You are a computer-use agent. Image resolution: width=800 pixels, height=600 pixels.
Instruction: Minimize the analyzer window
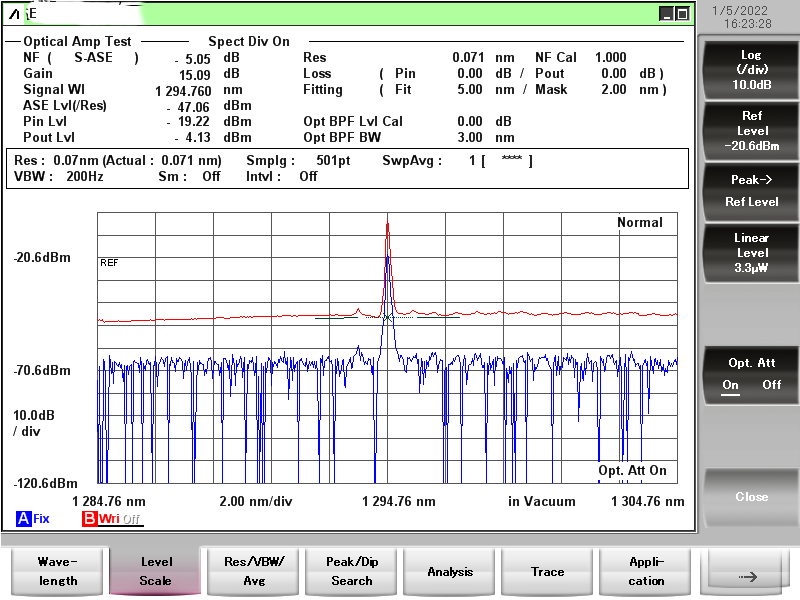tap(666, 14)
